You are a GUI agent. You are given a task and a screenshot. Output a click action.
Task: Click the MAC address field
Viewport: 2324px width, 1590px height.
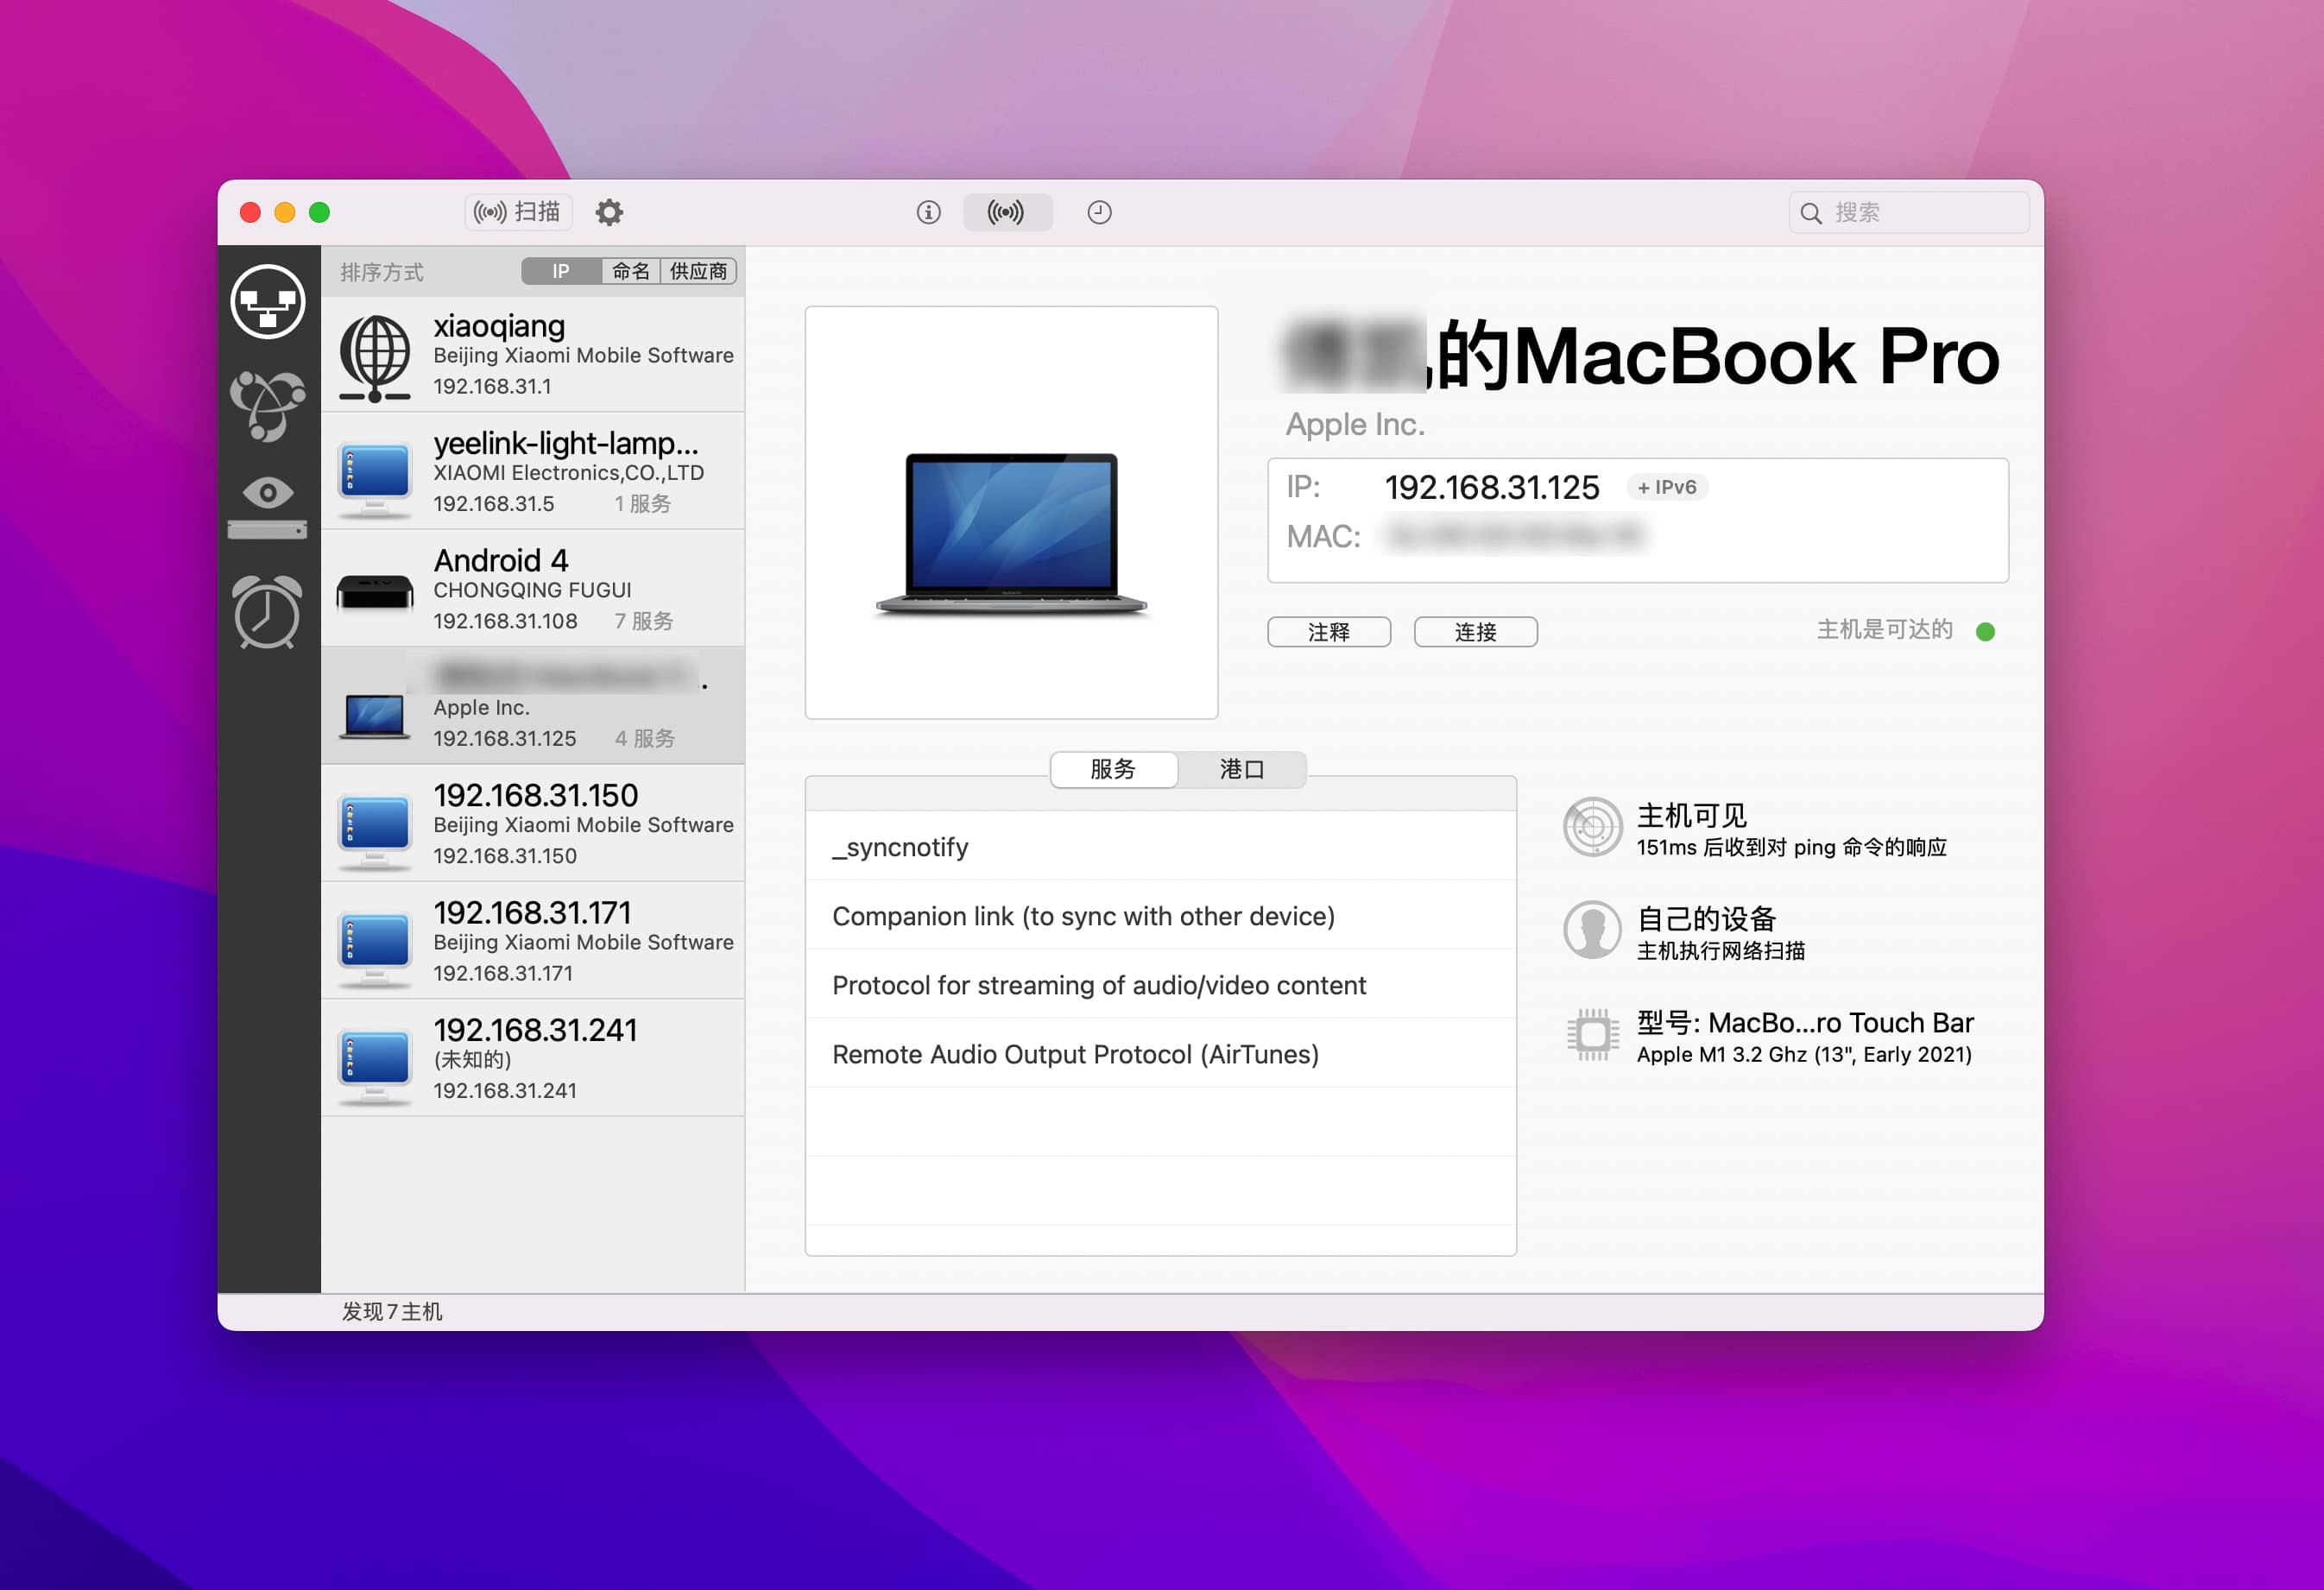(1515, 536)
